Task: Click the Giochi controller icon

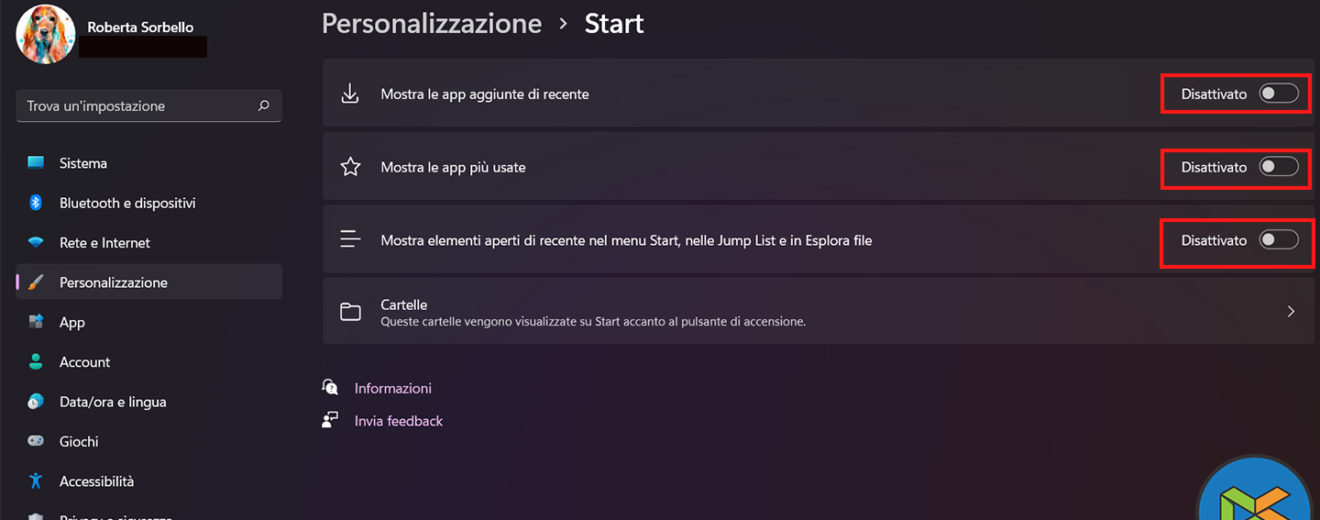Action: coord(36,441)
